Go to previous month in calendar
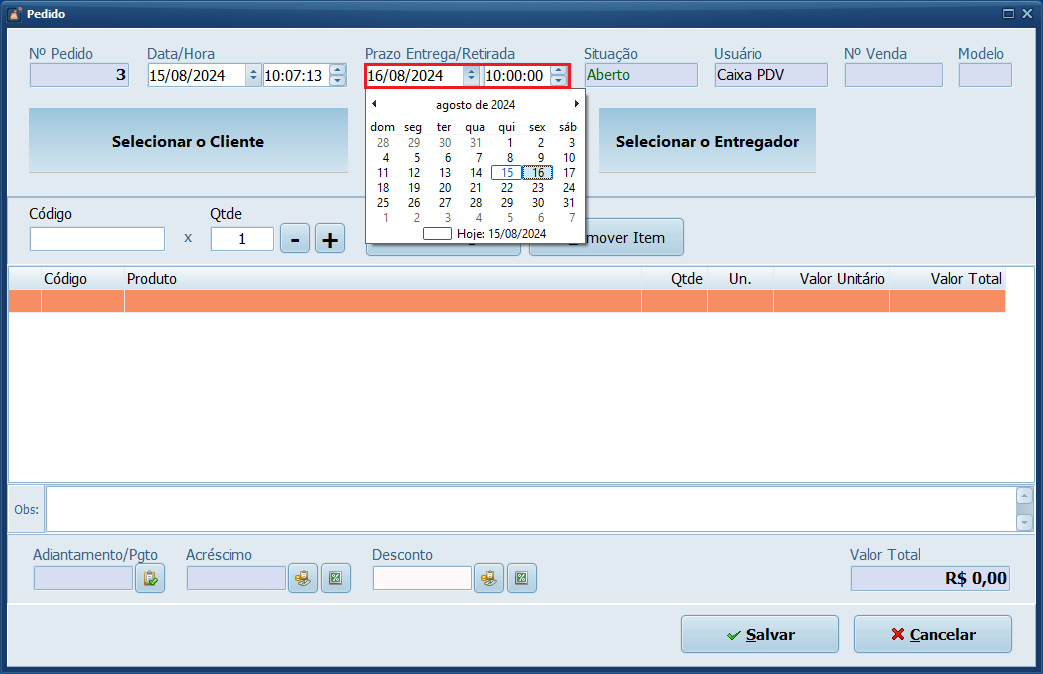1043x674 pixels. coord(374,104)
